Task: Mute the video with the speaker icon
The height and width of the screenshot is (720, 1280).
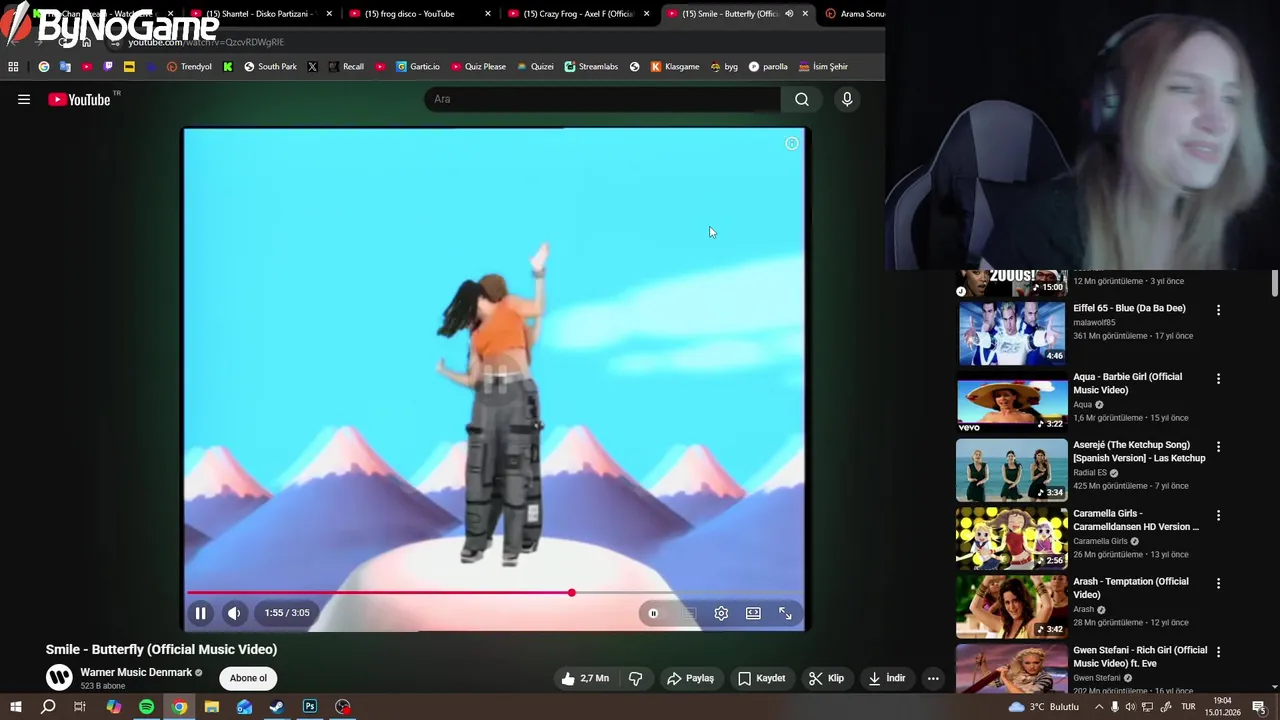Action: pyautogui.click(x=234, y=613)
